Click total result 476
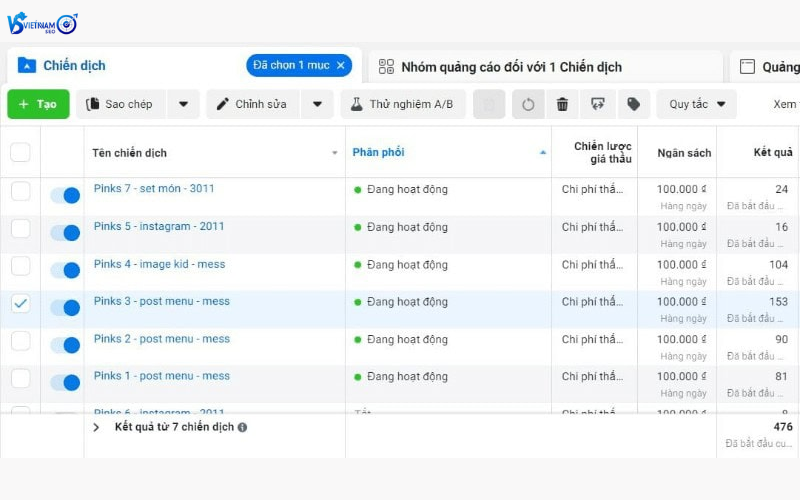The image size is (800, 500). pos(783,427)
